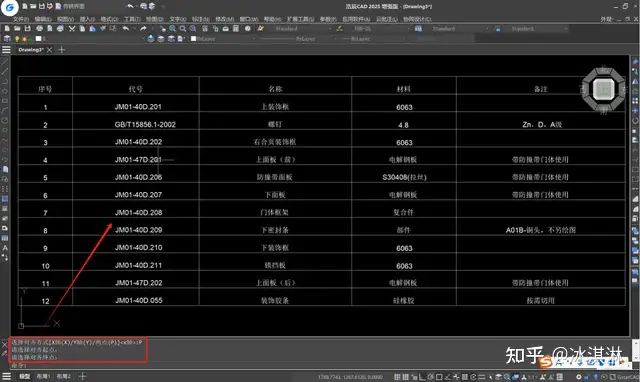This screenshot has height=382, width=640.
Task: Click the Properties palette icon
Action: 205,29
